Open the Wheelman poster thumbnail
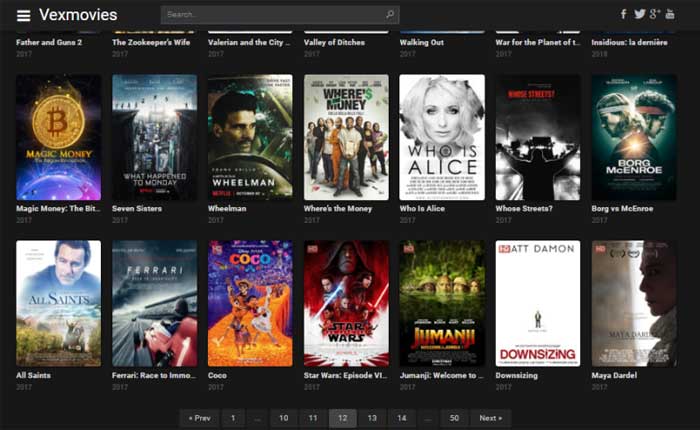700x430 pixels. coord(250,138)
